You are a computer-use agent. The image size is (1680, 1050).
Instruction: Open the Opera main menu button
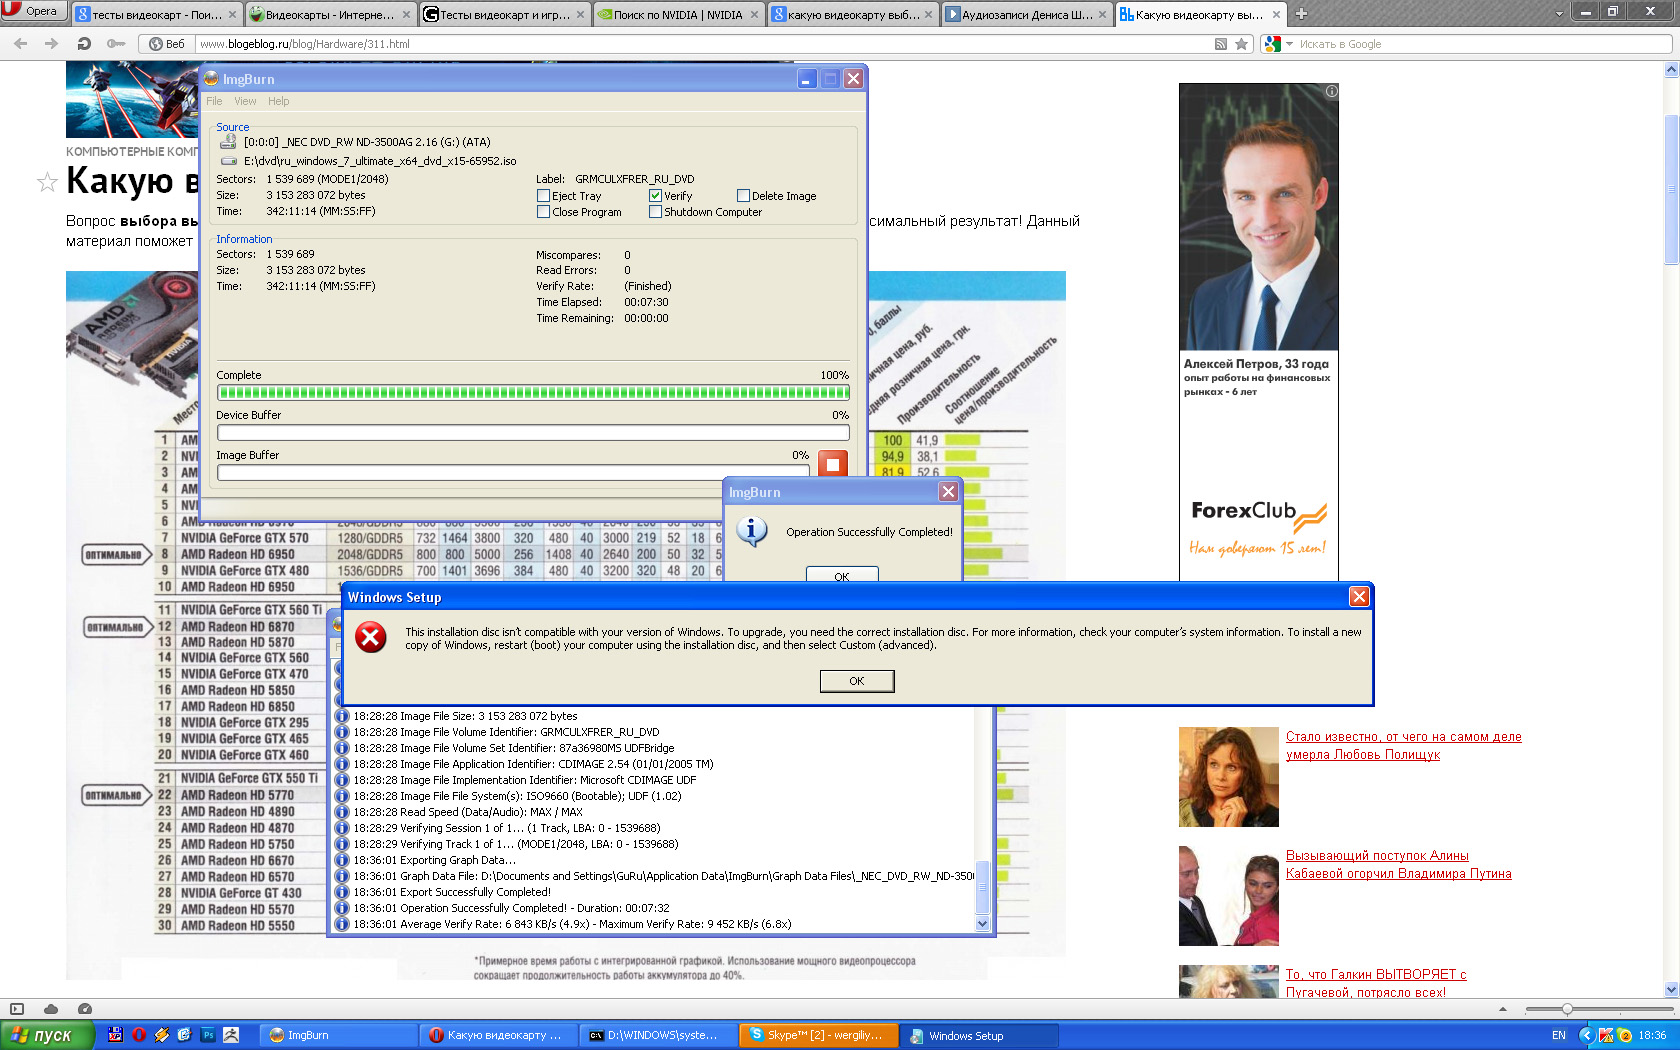[x=34, y=11]
